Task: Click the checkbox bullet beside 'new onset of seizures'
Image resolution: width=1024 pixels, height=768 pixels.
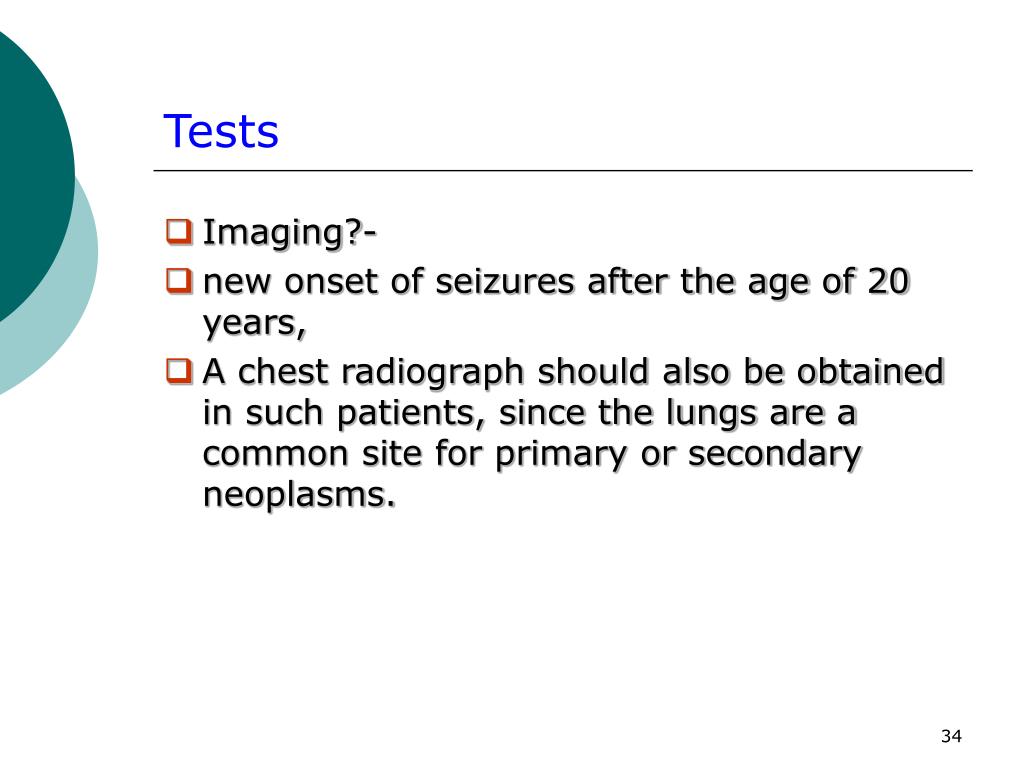Action: (x=180, y=281)
